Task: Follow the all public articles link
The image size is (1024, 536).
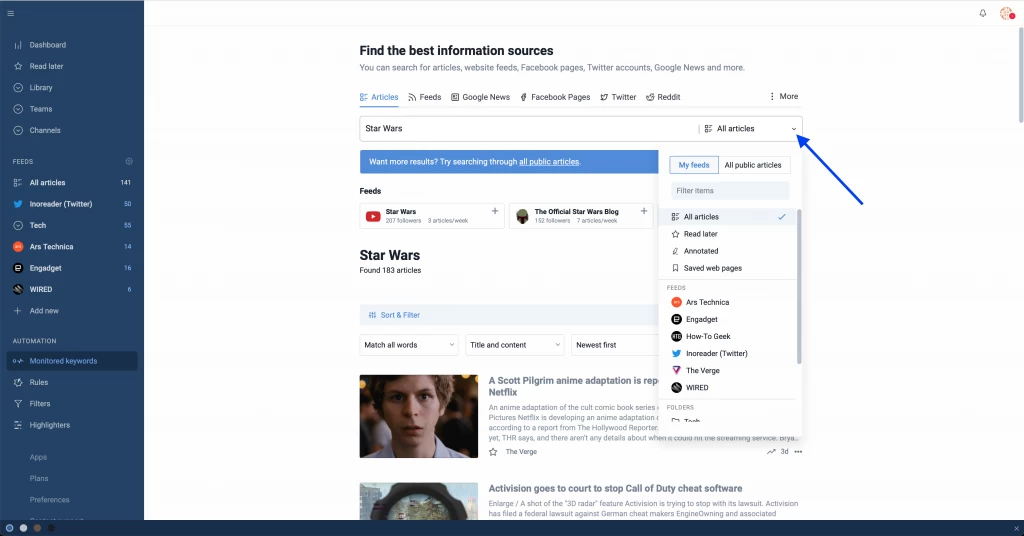Action: pyautogui.click(x=549, y=162)
